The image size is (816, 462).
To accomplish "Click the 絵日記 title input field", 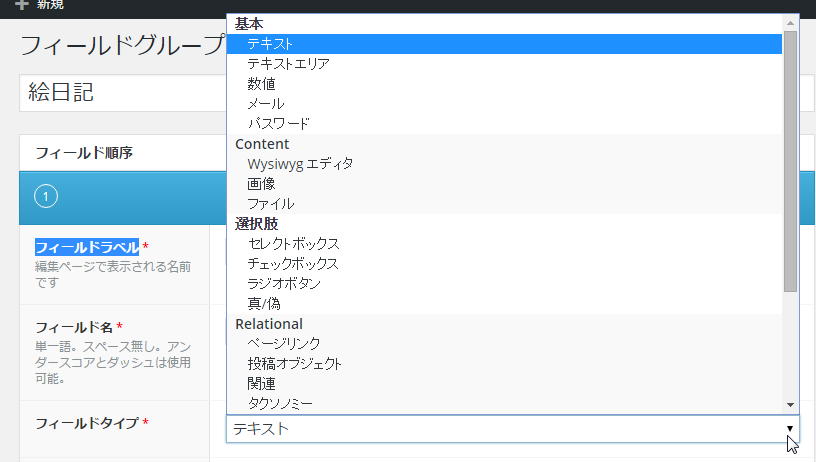I will (123, 93).
